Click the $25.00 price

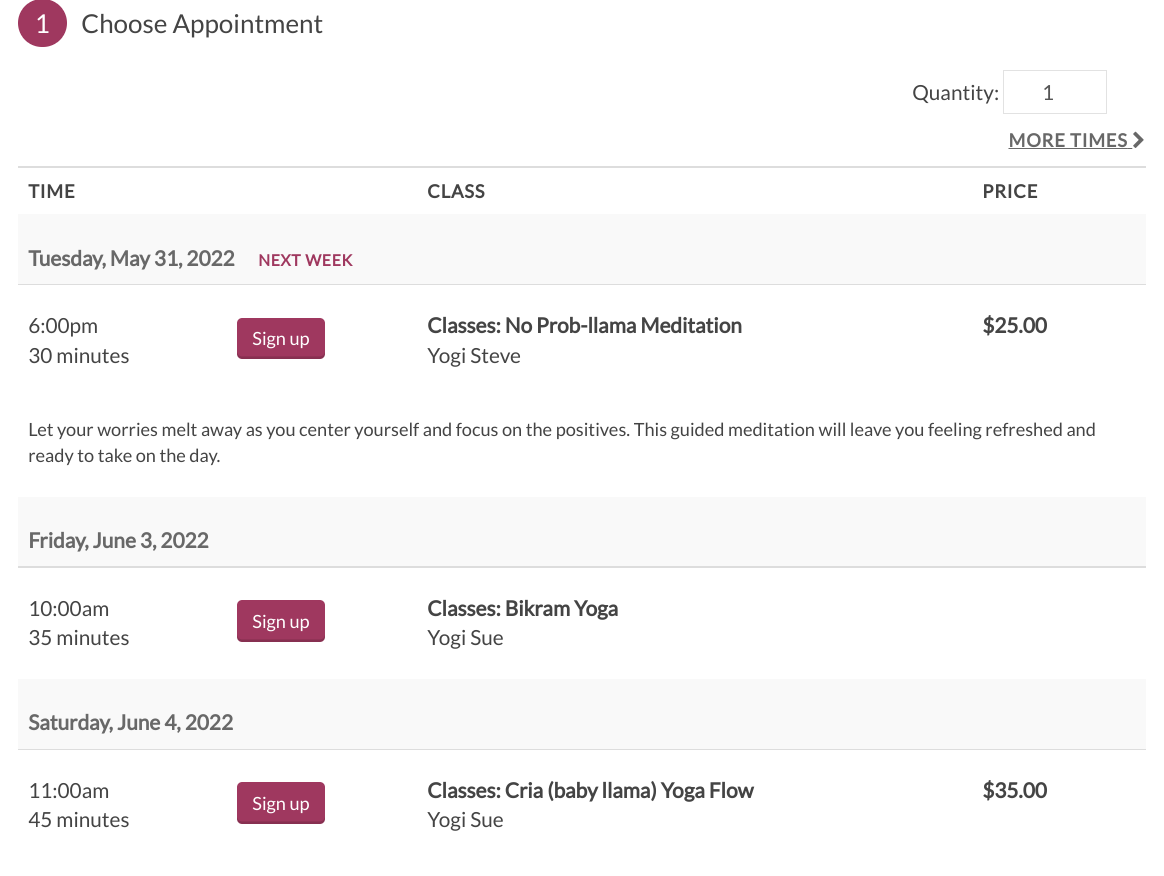pyautogui.click(x=1015, y=325)
